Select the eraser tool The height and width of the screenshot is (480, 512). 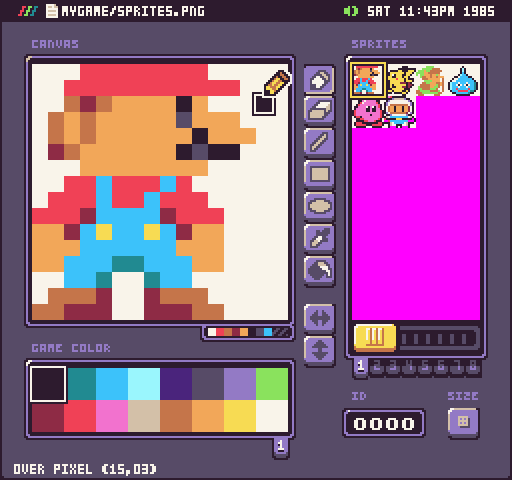pos(319,110)
